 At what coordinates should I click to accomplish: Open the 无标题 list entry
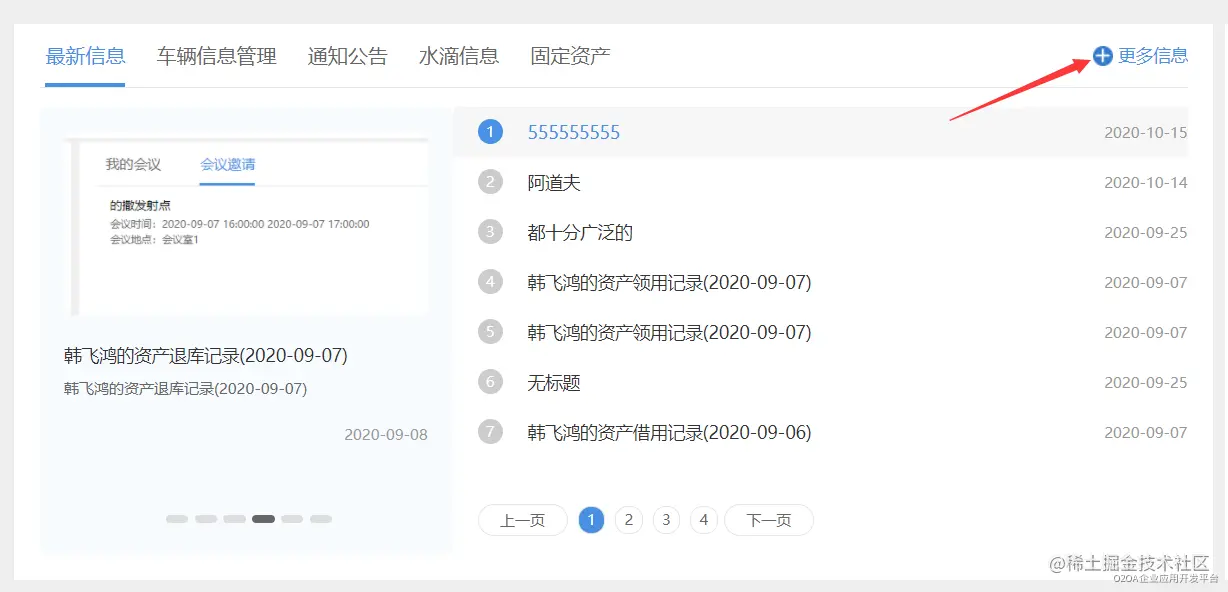pos(554,383)
